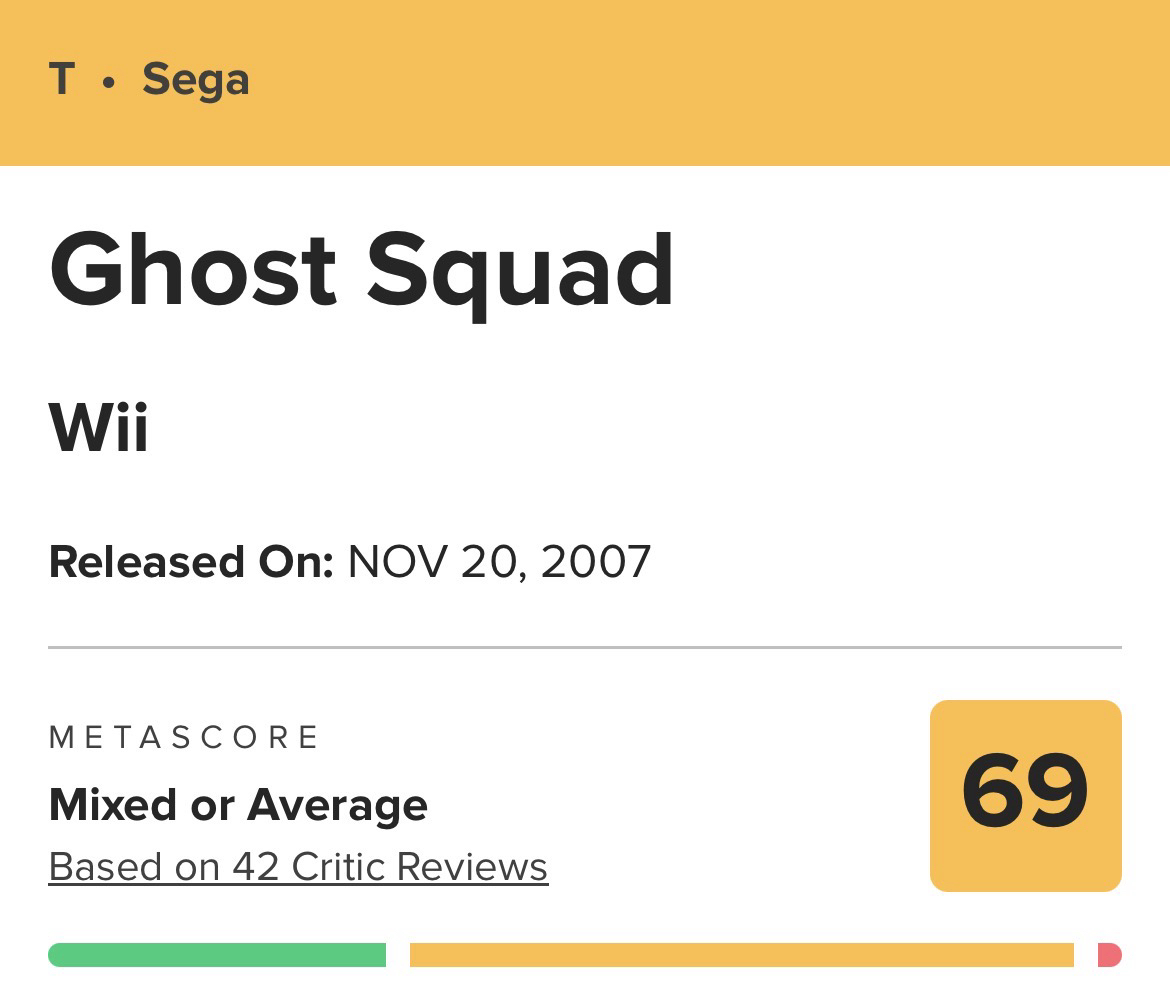Click the dot separator beside Sega

pos(108,82)
